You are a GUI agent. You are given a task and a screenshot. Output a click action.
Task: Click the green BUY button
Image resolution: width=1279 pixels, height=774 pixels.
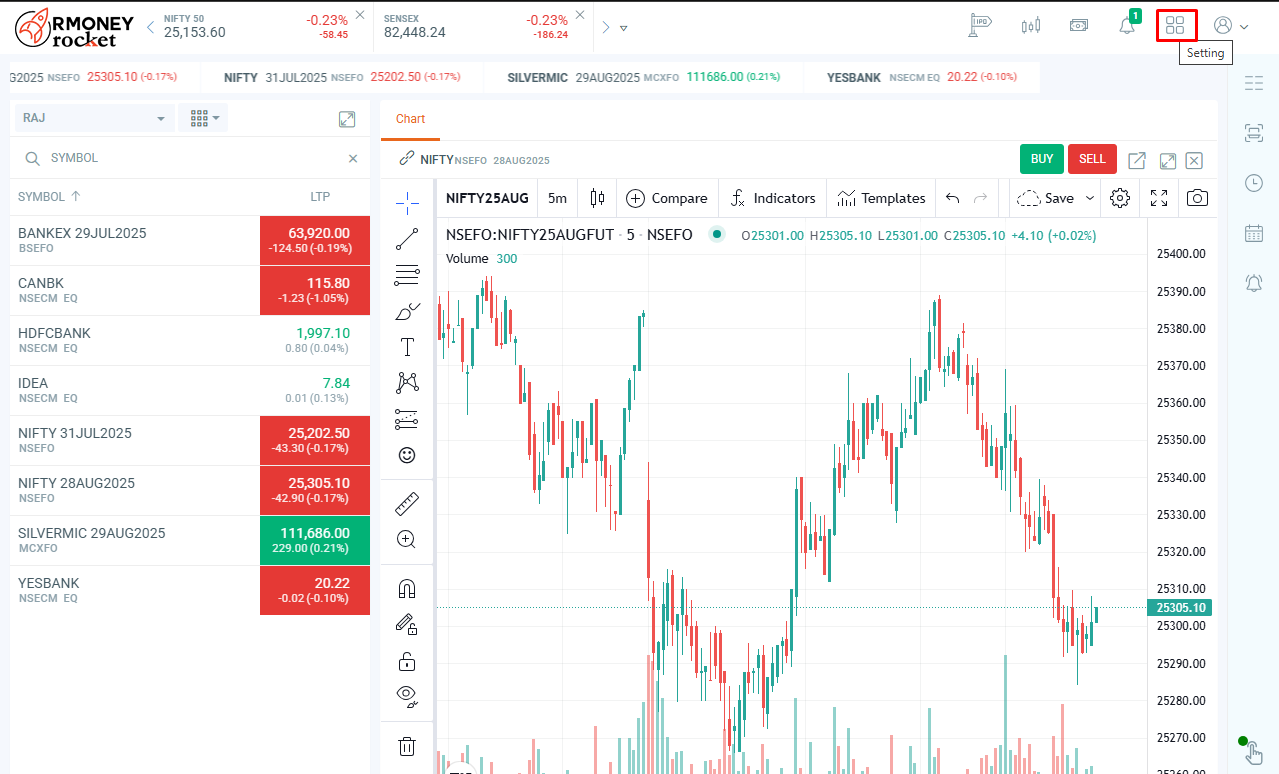pyautogui.click(x=1042, y=159)
